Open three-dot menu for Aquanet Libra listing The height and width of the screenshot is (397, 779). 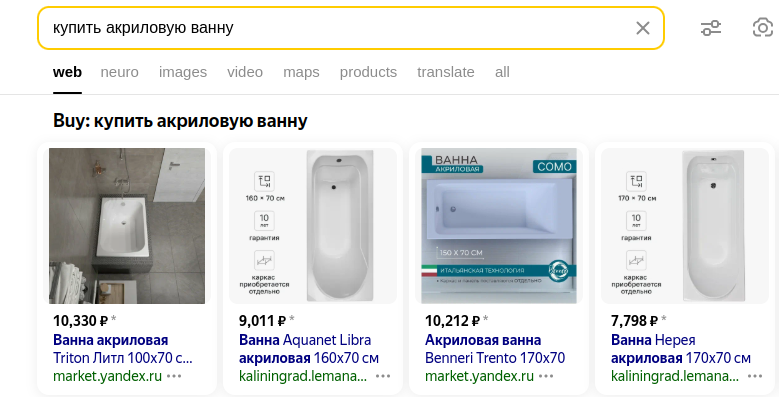pyautogui.click(x=383, y=376)
